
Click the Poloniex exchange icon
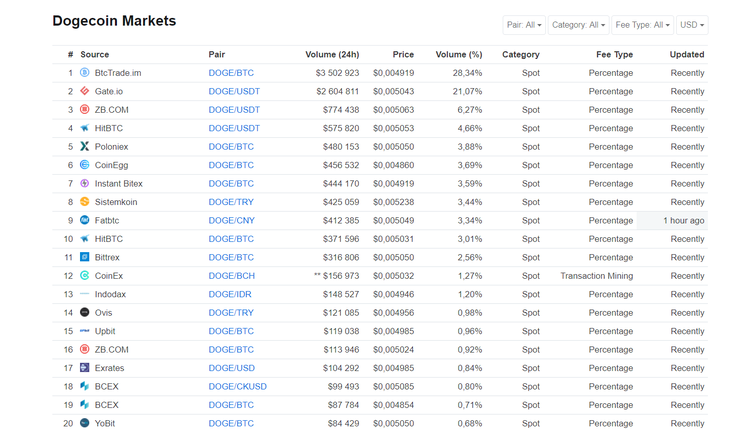pos(84,147)
